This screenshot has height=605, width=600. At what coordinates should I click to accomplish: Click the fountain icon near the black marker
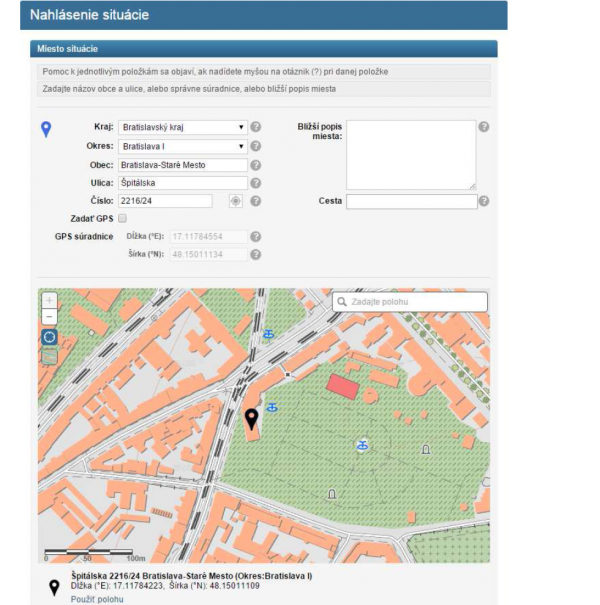click(x=272, y=407)
